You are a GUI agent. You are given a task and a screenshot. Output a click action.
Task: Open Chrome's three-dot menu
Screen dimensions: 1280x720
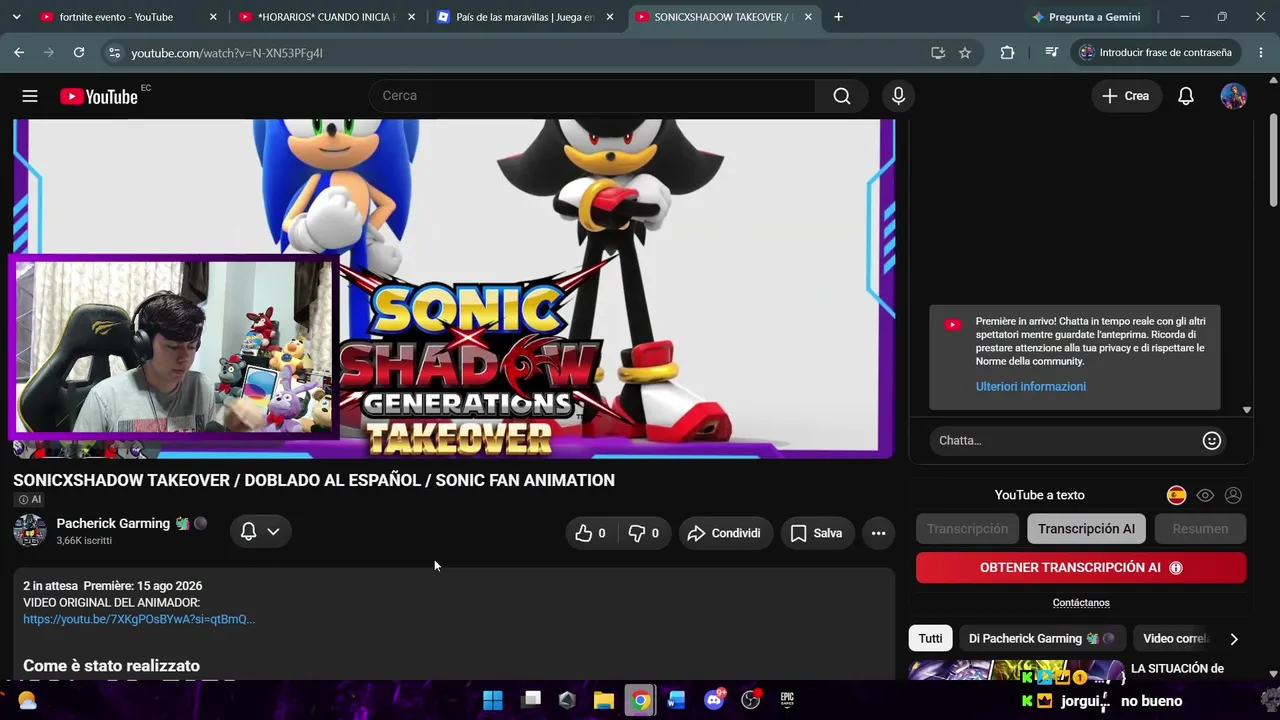pyautogui.click(x=1260, y=53)
